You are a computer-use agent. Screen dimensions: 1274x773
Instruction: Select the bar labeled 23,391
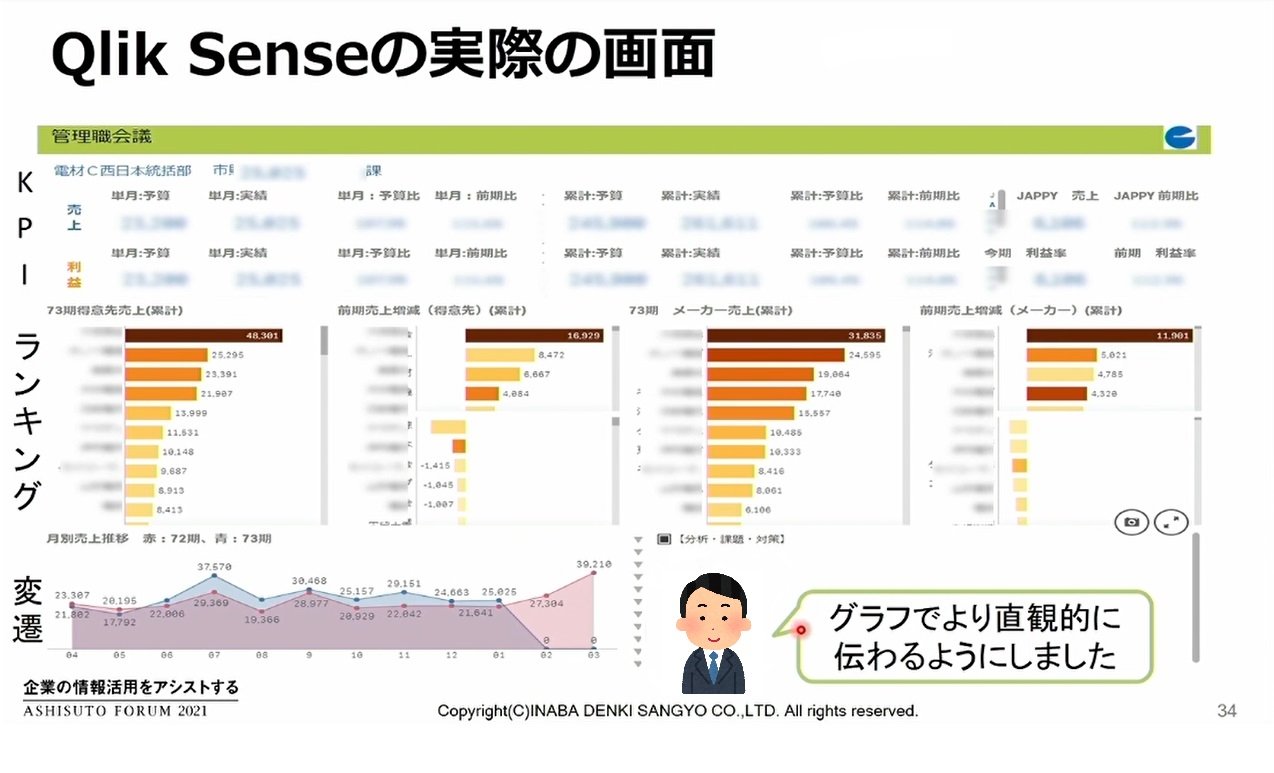163,374
